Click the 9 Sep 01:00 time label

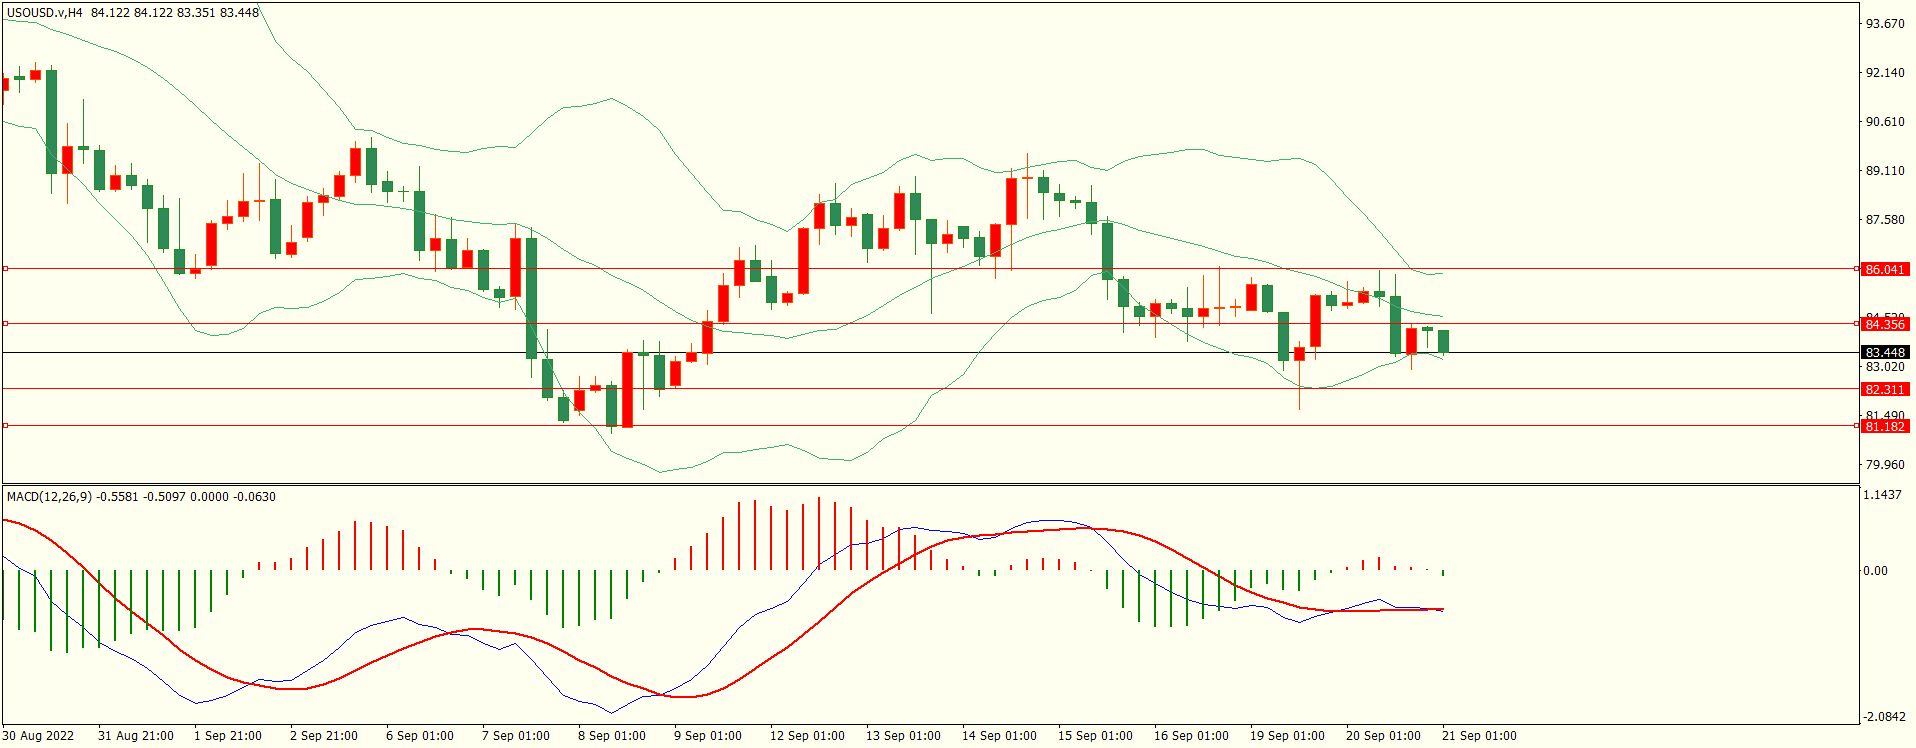(x=708, y=736)
